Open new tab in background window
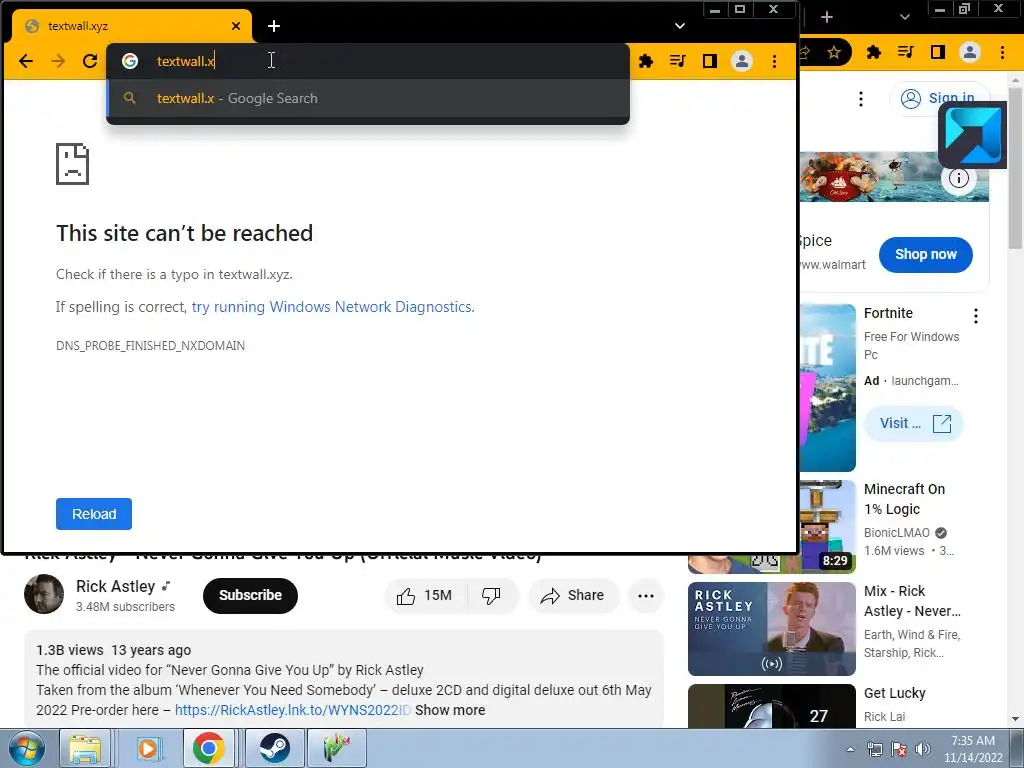The image size is (1024, 768). tap(827, 17)
